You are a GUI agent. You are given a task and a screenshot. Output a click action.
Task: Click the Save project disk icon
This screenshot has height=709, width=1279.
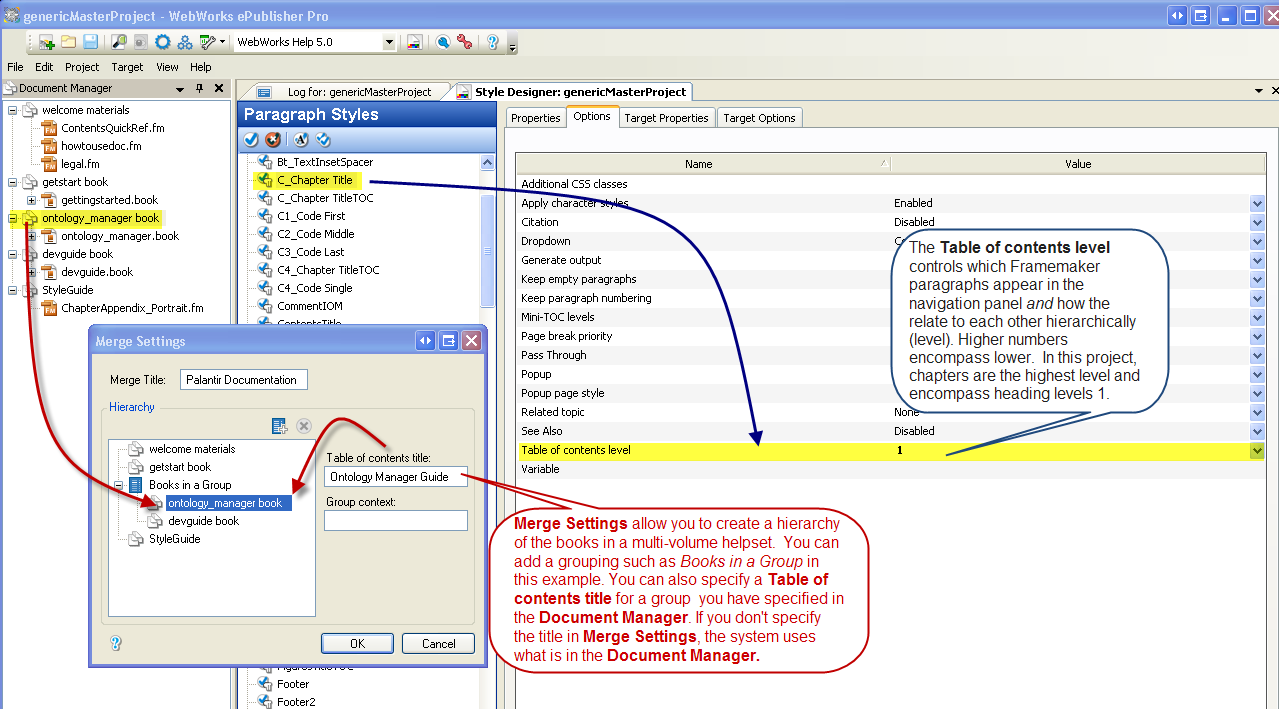click(90, 42)
